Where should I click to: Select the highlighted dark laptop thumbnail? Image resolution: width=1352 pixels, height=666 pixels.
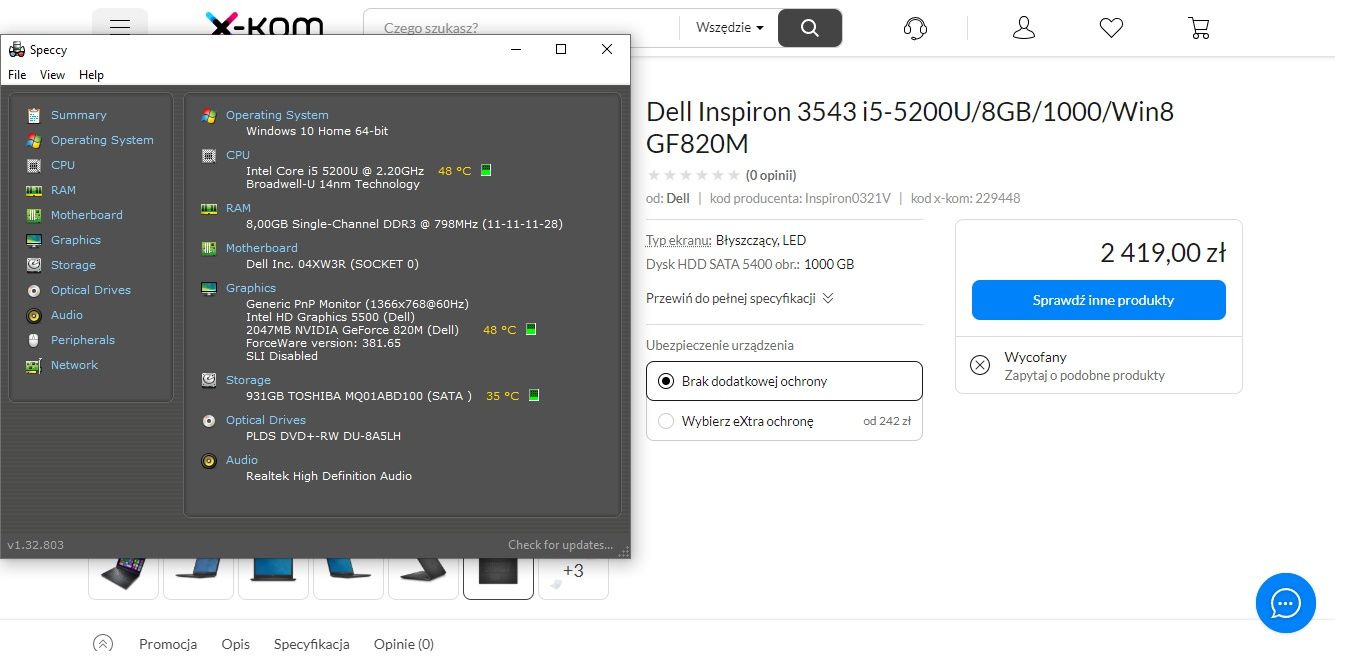coord(498,571)
